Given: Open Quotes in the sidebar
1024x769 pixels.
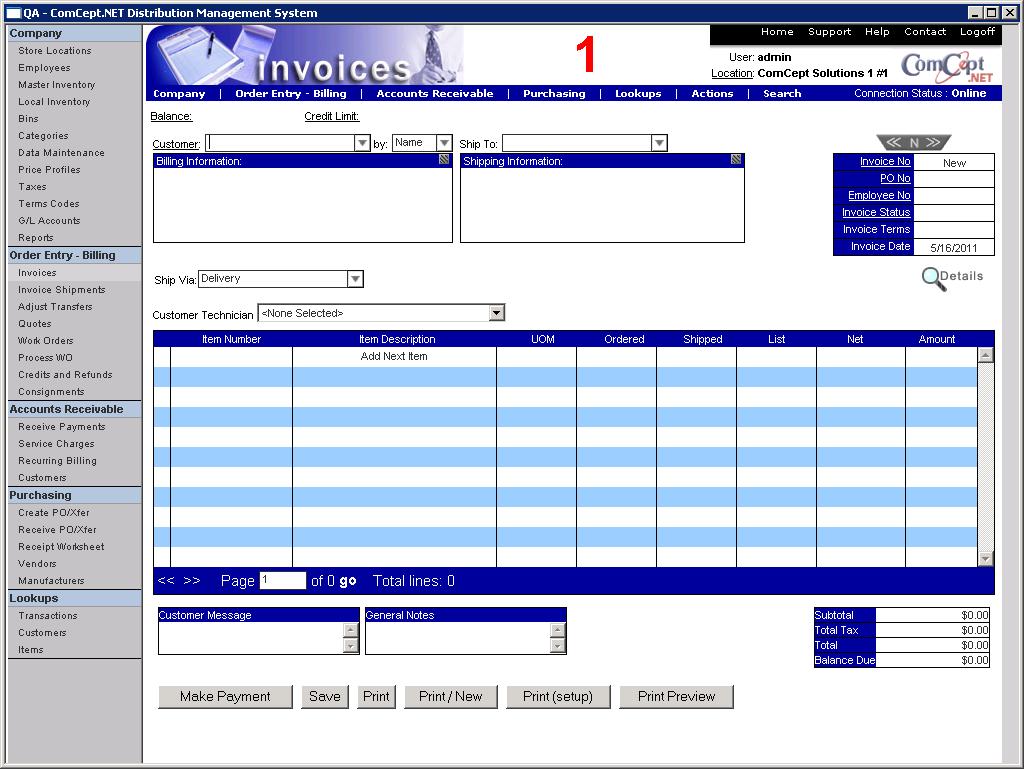Looking at the screenshot, I should pyautogui.click(x=35, y=323).
